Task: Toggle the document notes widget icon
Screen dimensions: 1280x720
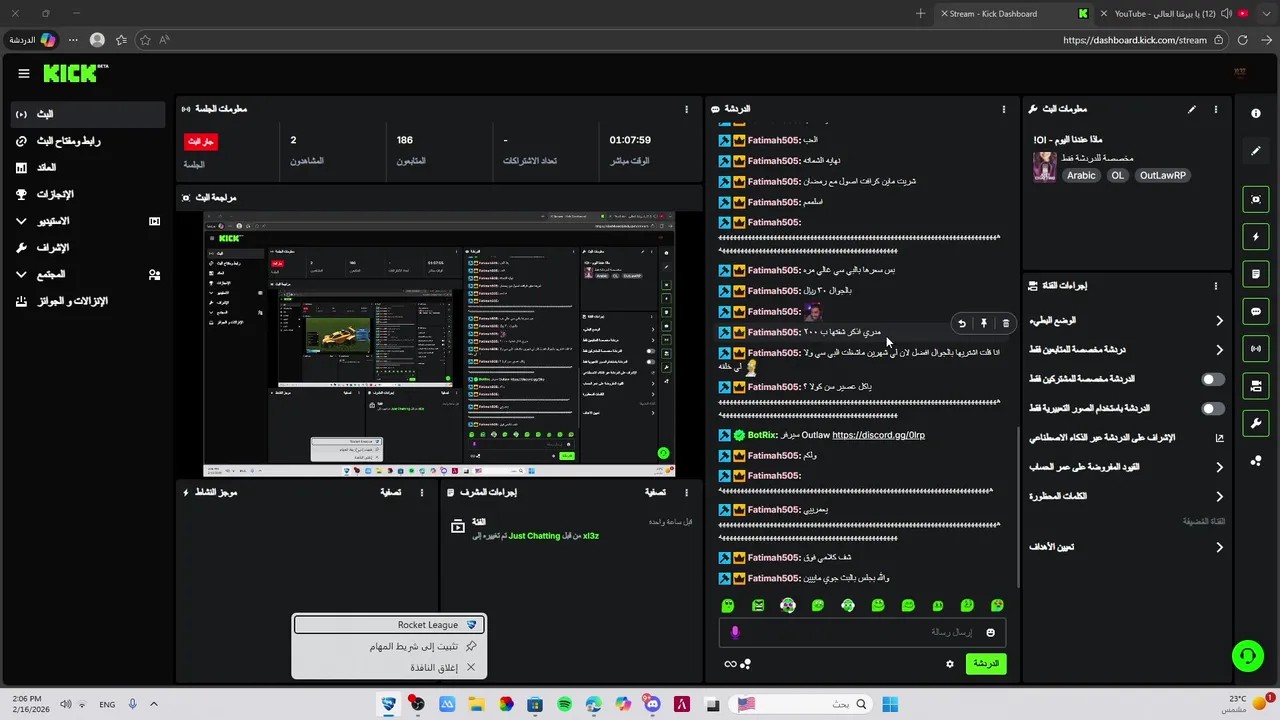Action: coord(1256,274)
